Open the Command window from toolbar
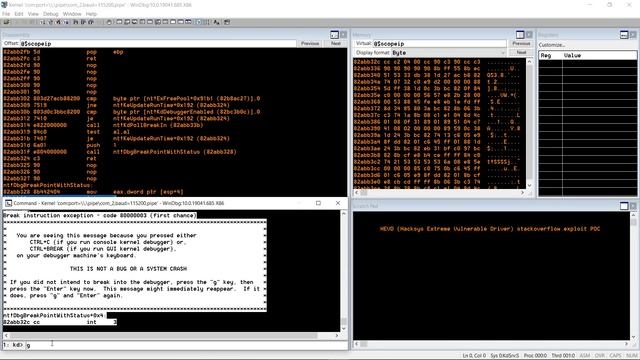The width and height of the screenshot is (640, 360). (119, 22)
